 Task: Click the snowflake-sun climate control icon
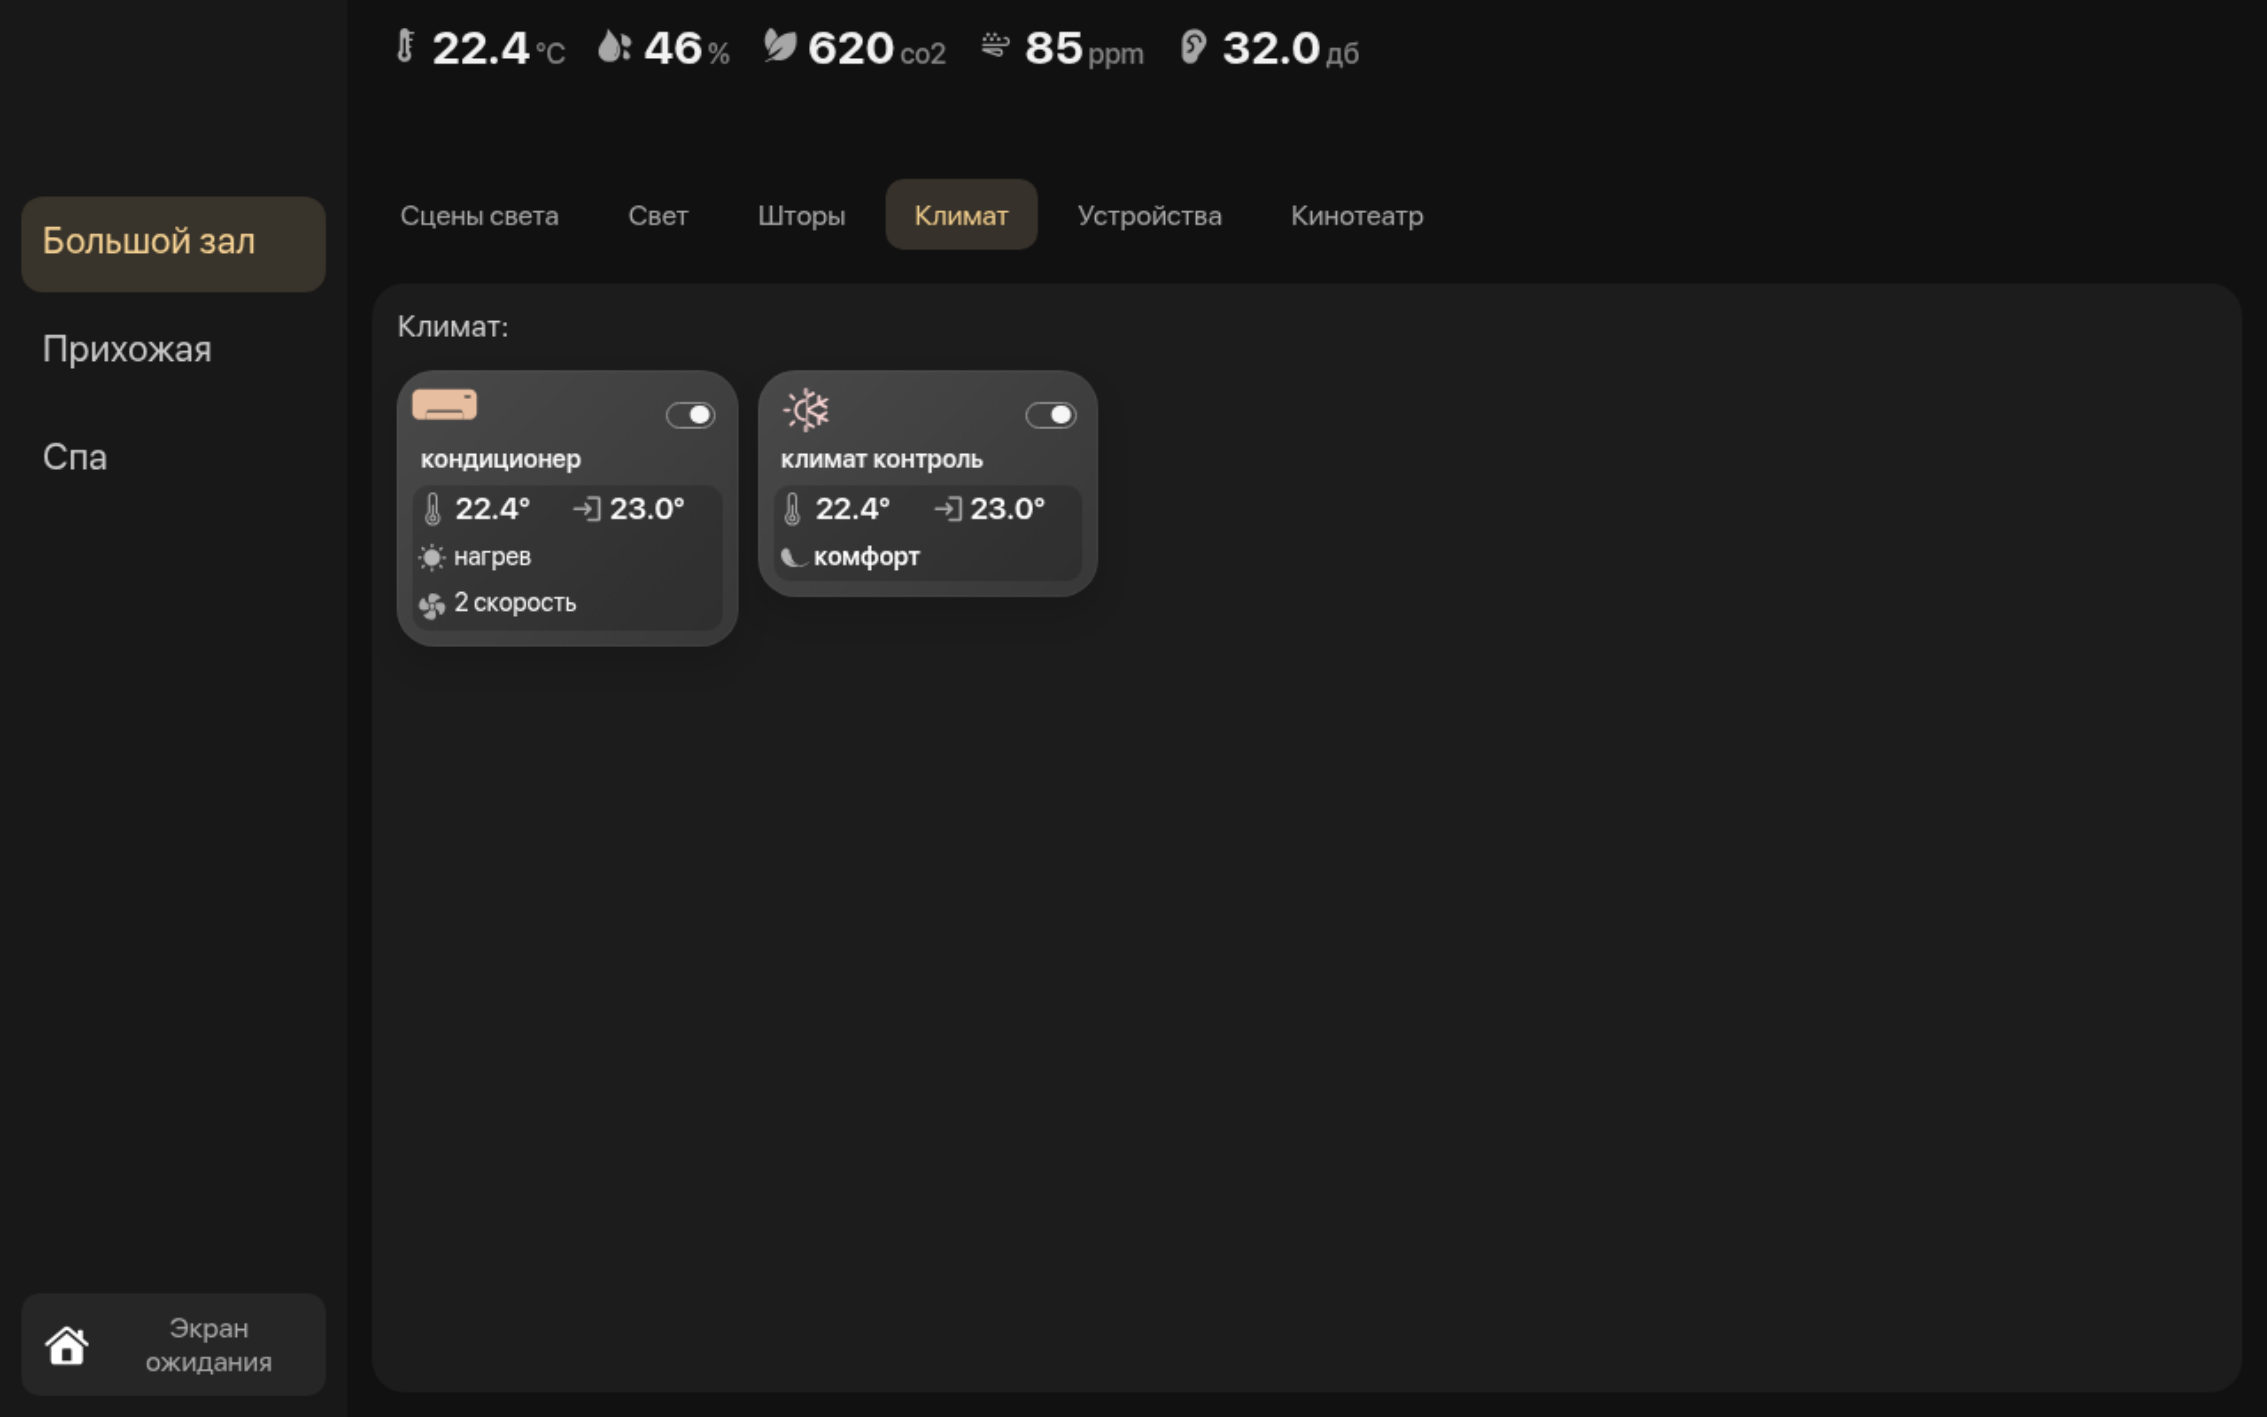click(x=806, y=410)
